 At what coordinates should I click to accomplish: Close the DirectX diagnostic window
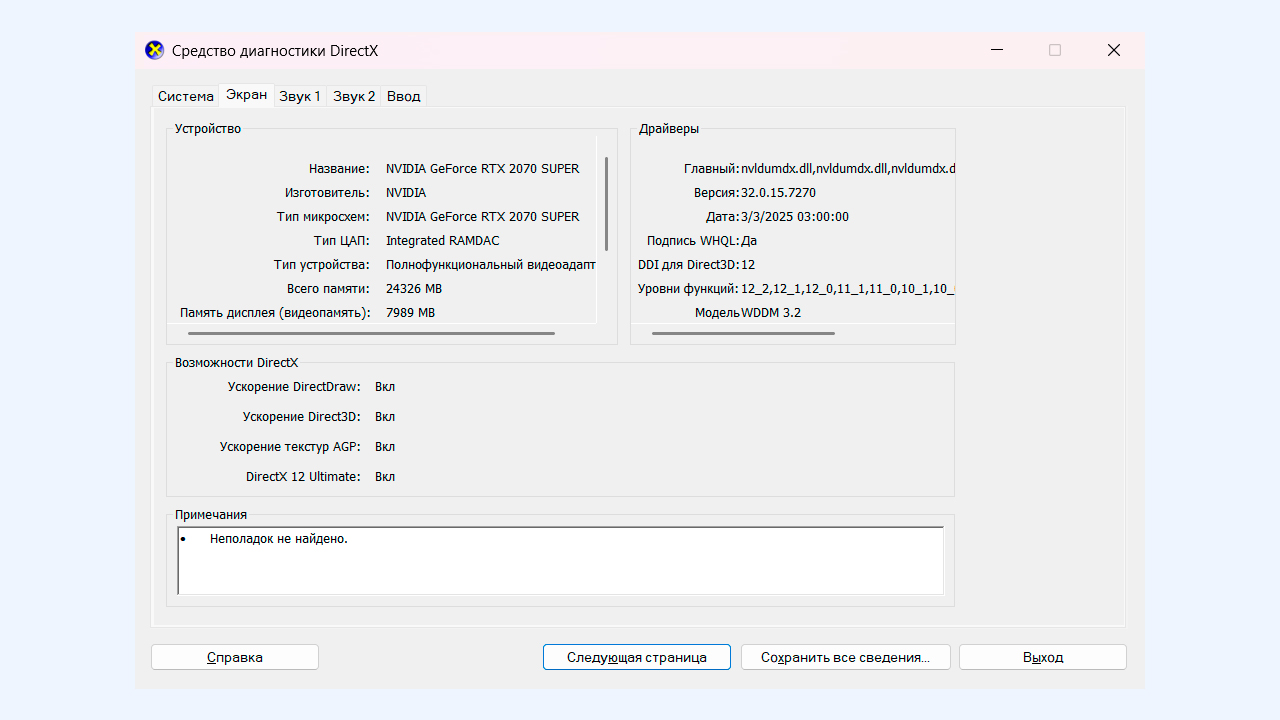tap(1113, 50)
